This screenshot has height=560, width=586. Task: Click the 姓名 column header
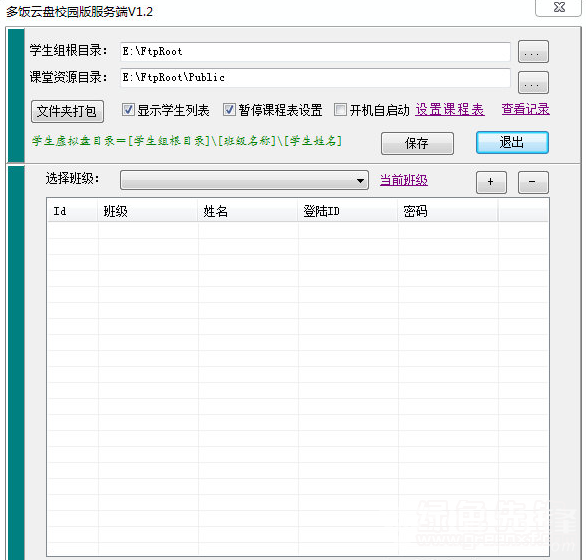pos(248,211)
